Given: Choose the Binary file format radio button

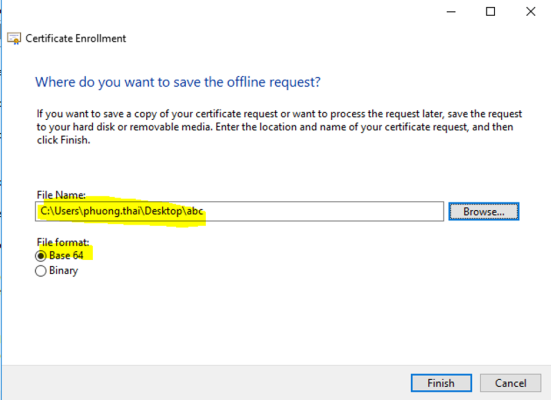Looking at the screenshot, I should [x=41, y=271].
